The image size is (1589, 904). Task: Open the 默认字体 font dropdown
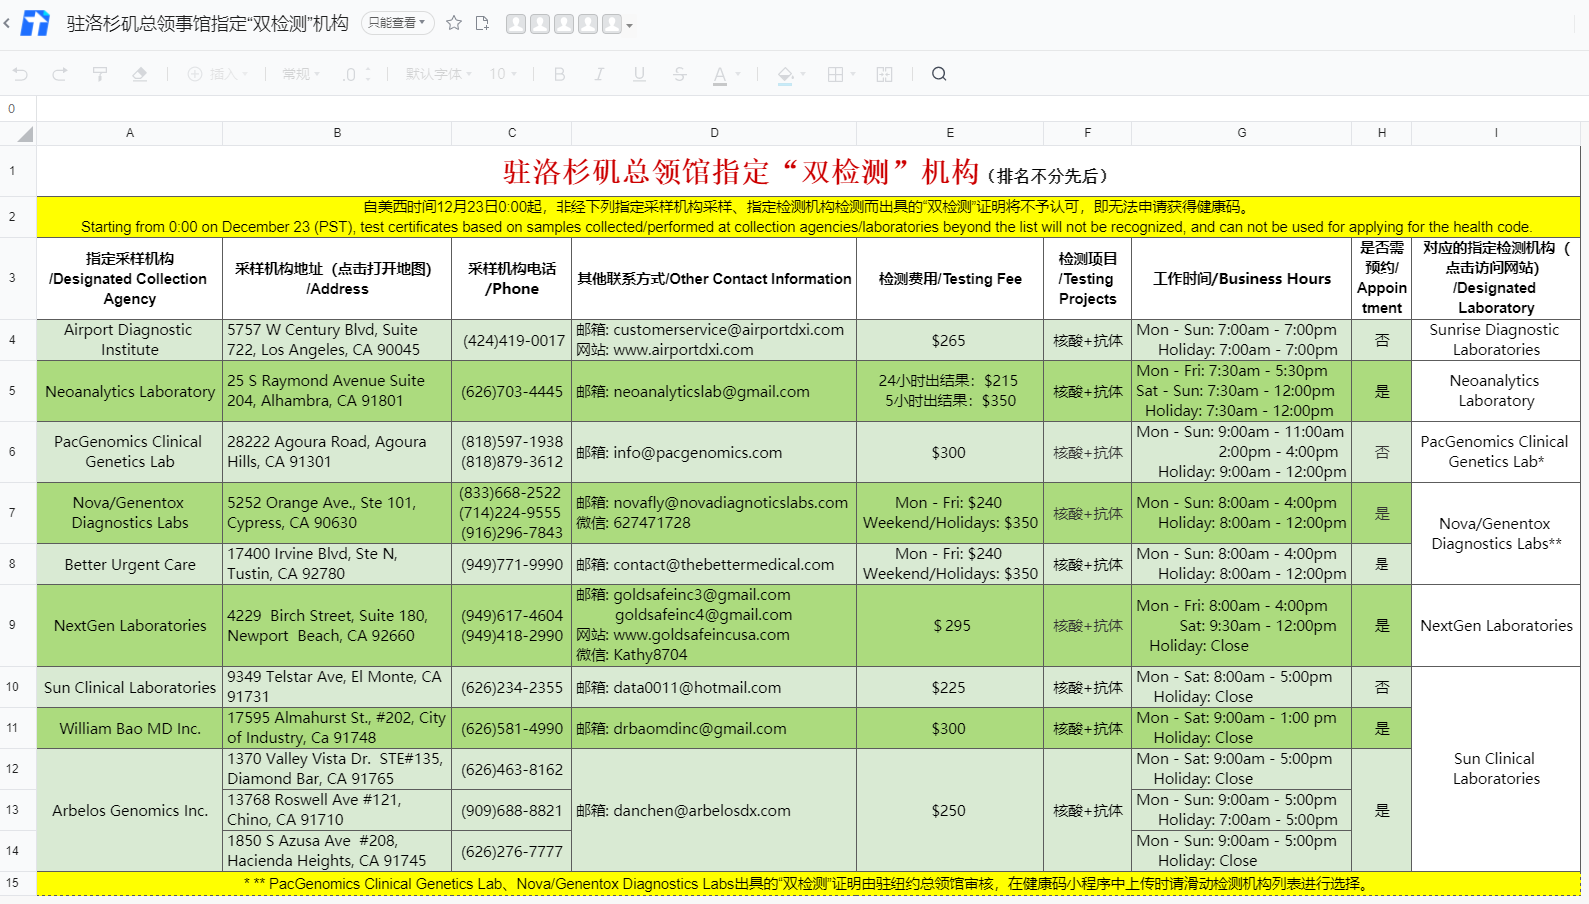click(439, 74)
